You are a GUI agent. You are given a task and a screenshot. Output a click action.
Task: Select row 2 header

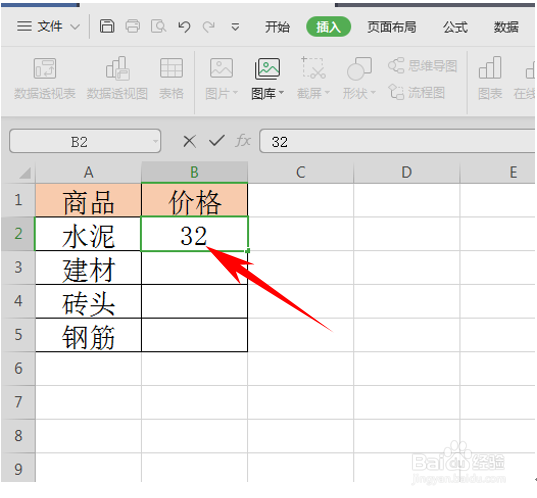tap(18, 234)
